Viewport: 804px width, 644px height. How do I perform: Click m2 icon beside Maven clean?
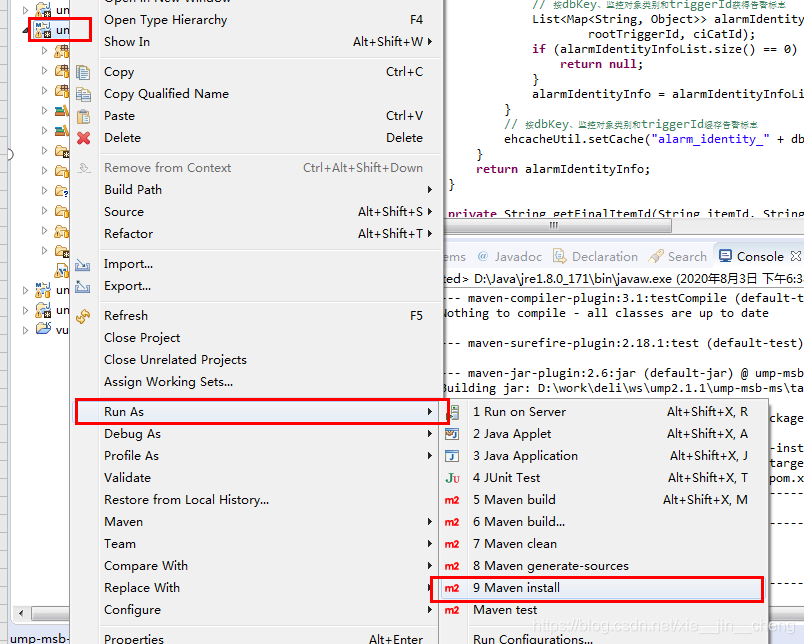(x=452, y=545)
